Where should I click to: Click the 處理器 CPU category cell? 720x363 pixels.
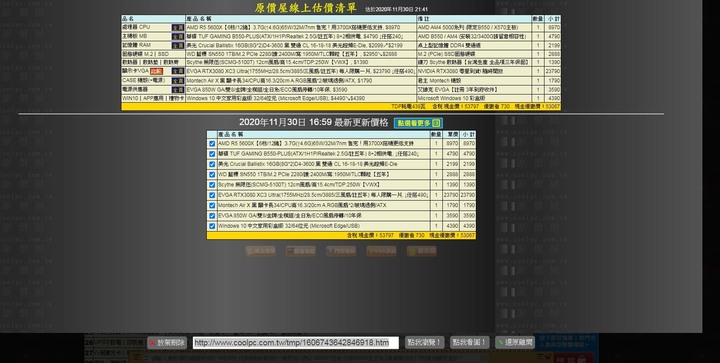coord(153,28)
